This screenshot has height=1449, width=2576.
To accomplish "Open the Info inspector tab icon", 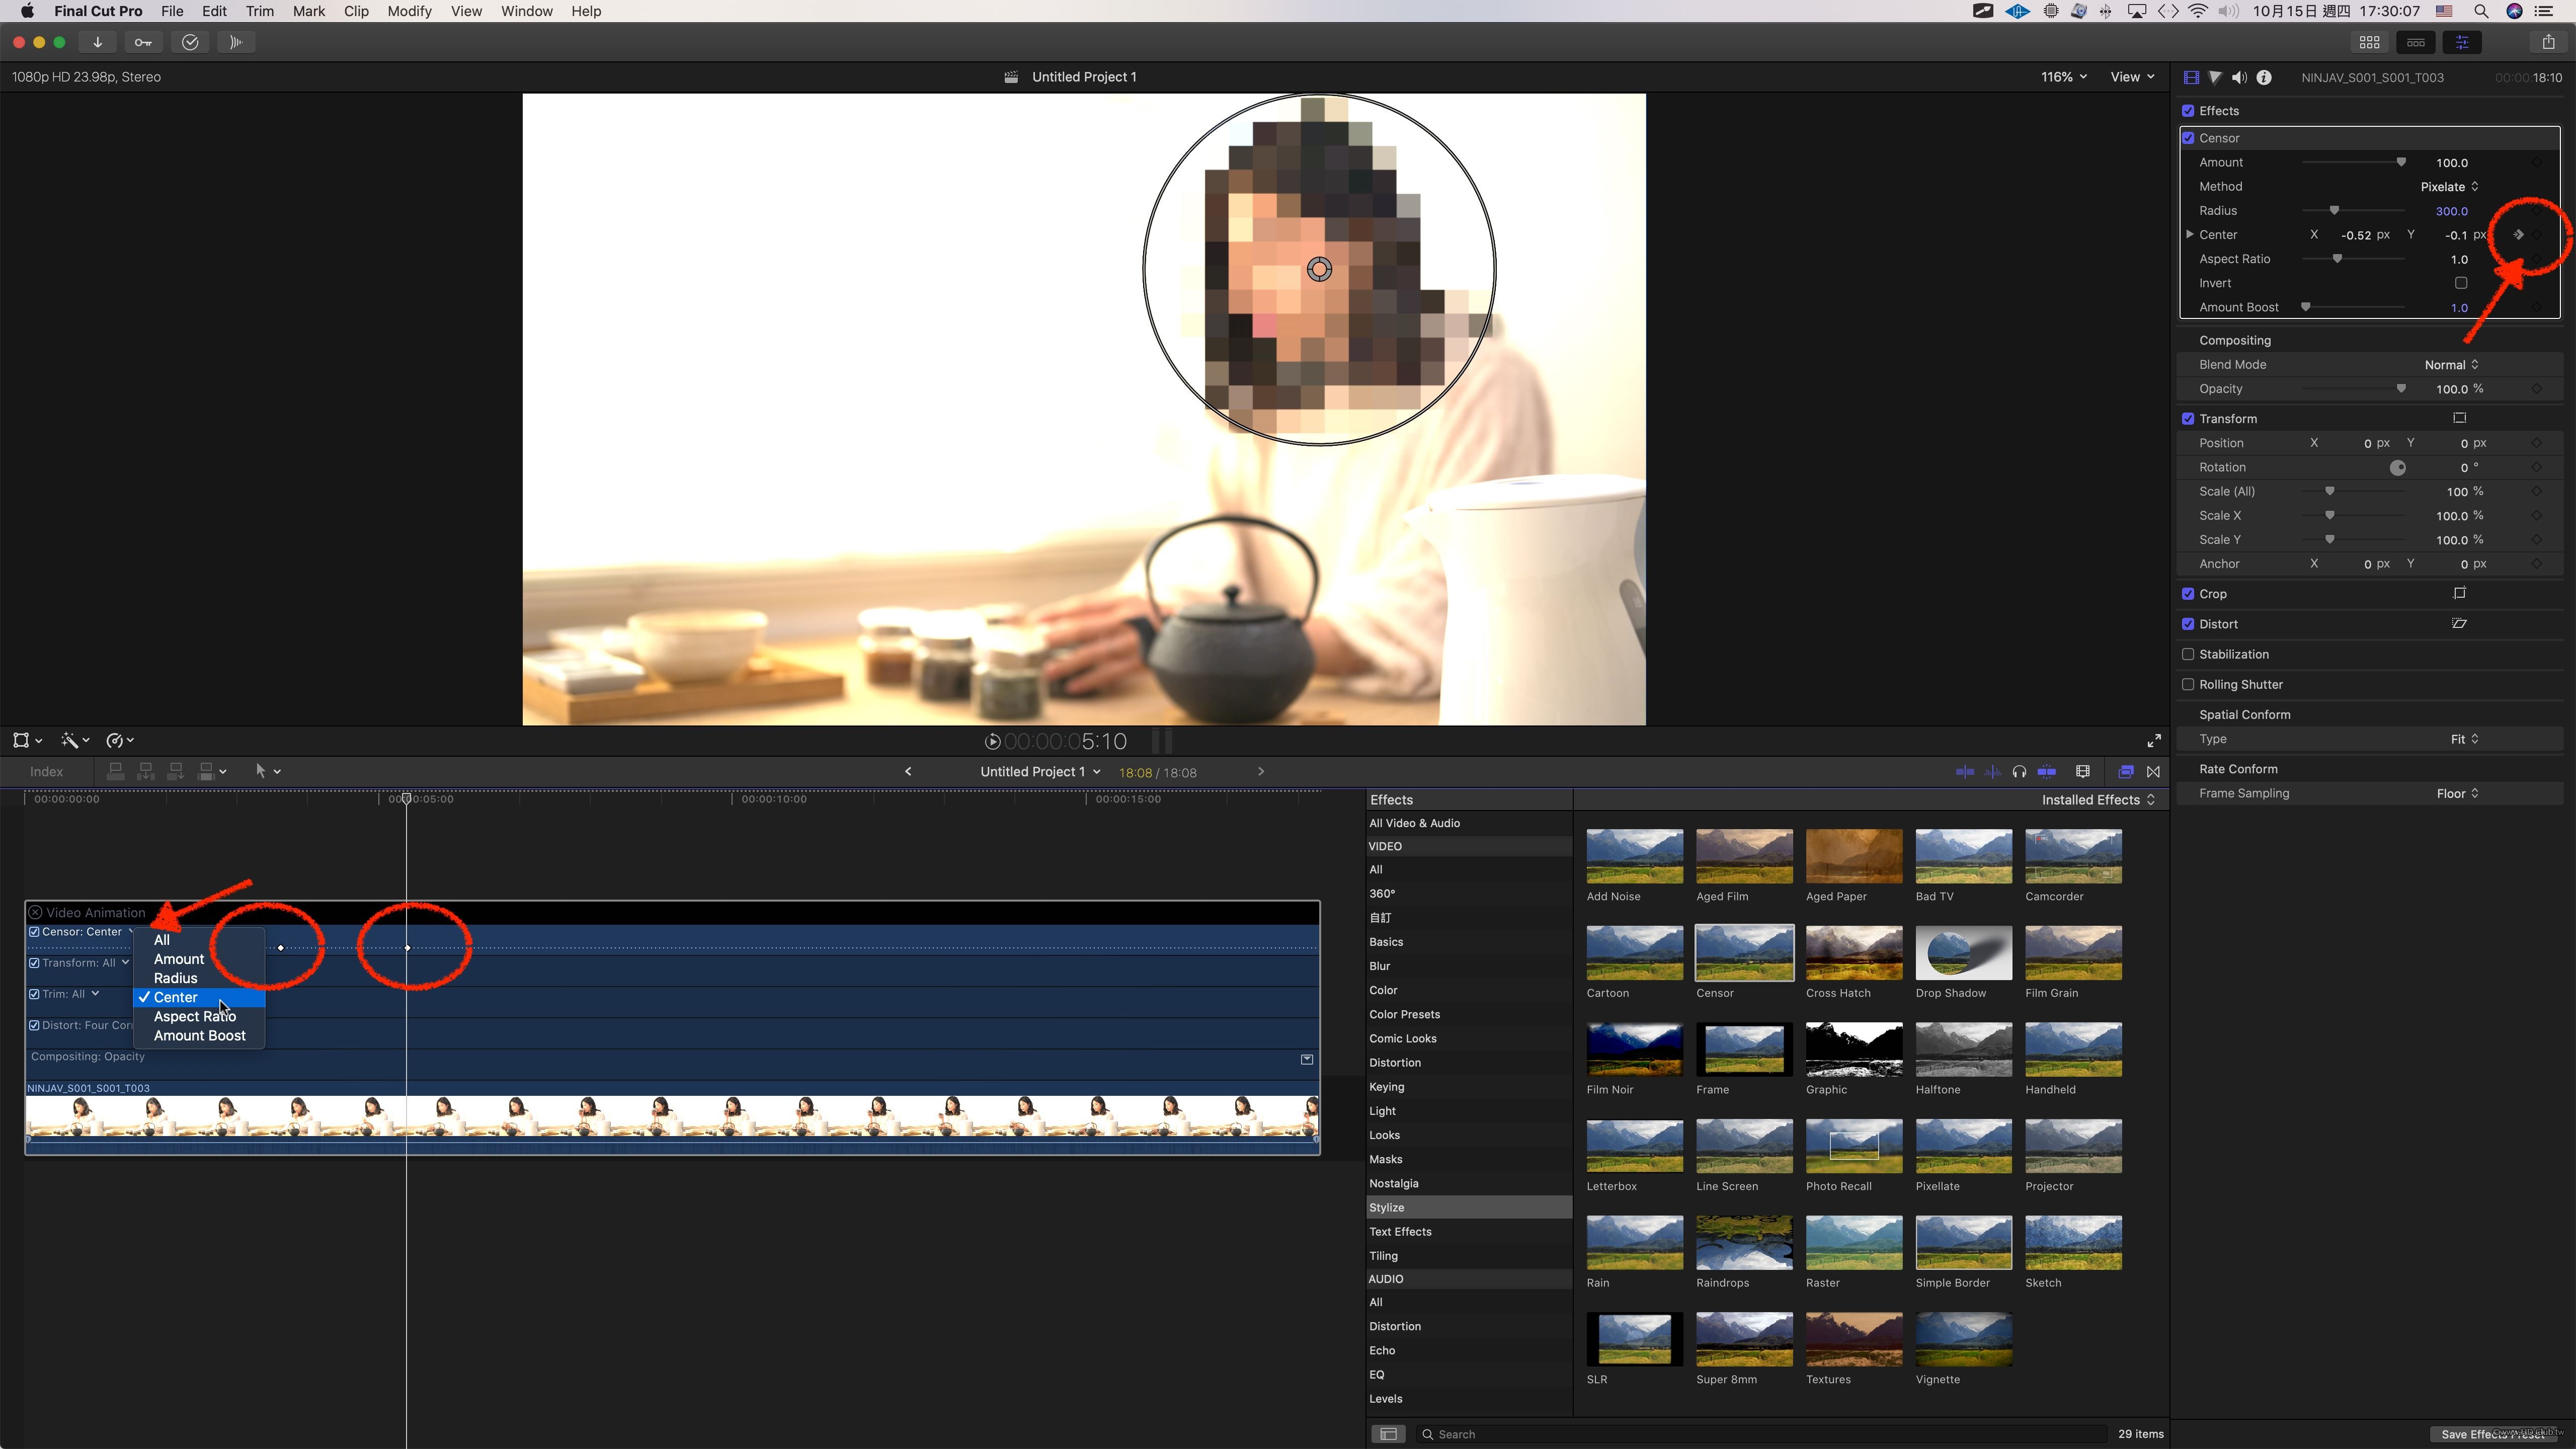I will pyautogui.click(x=2264, y=77).
